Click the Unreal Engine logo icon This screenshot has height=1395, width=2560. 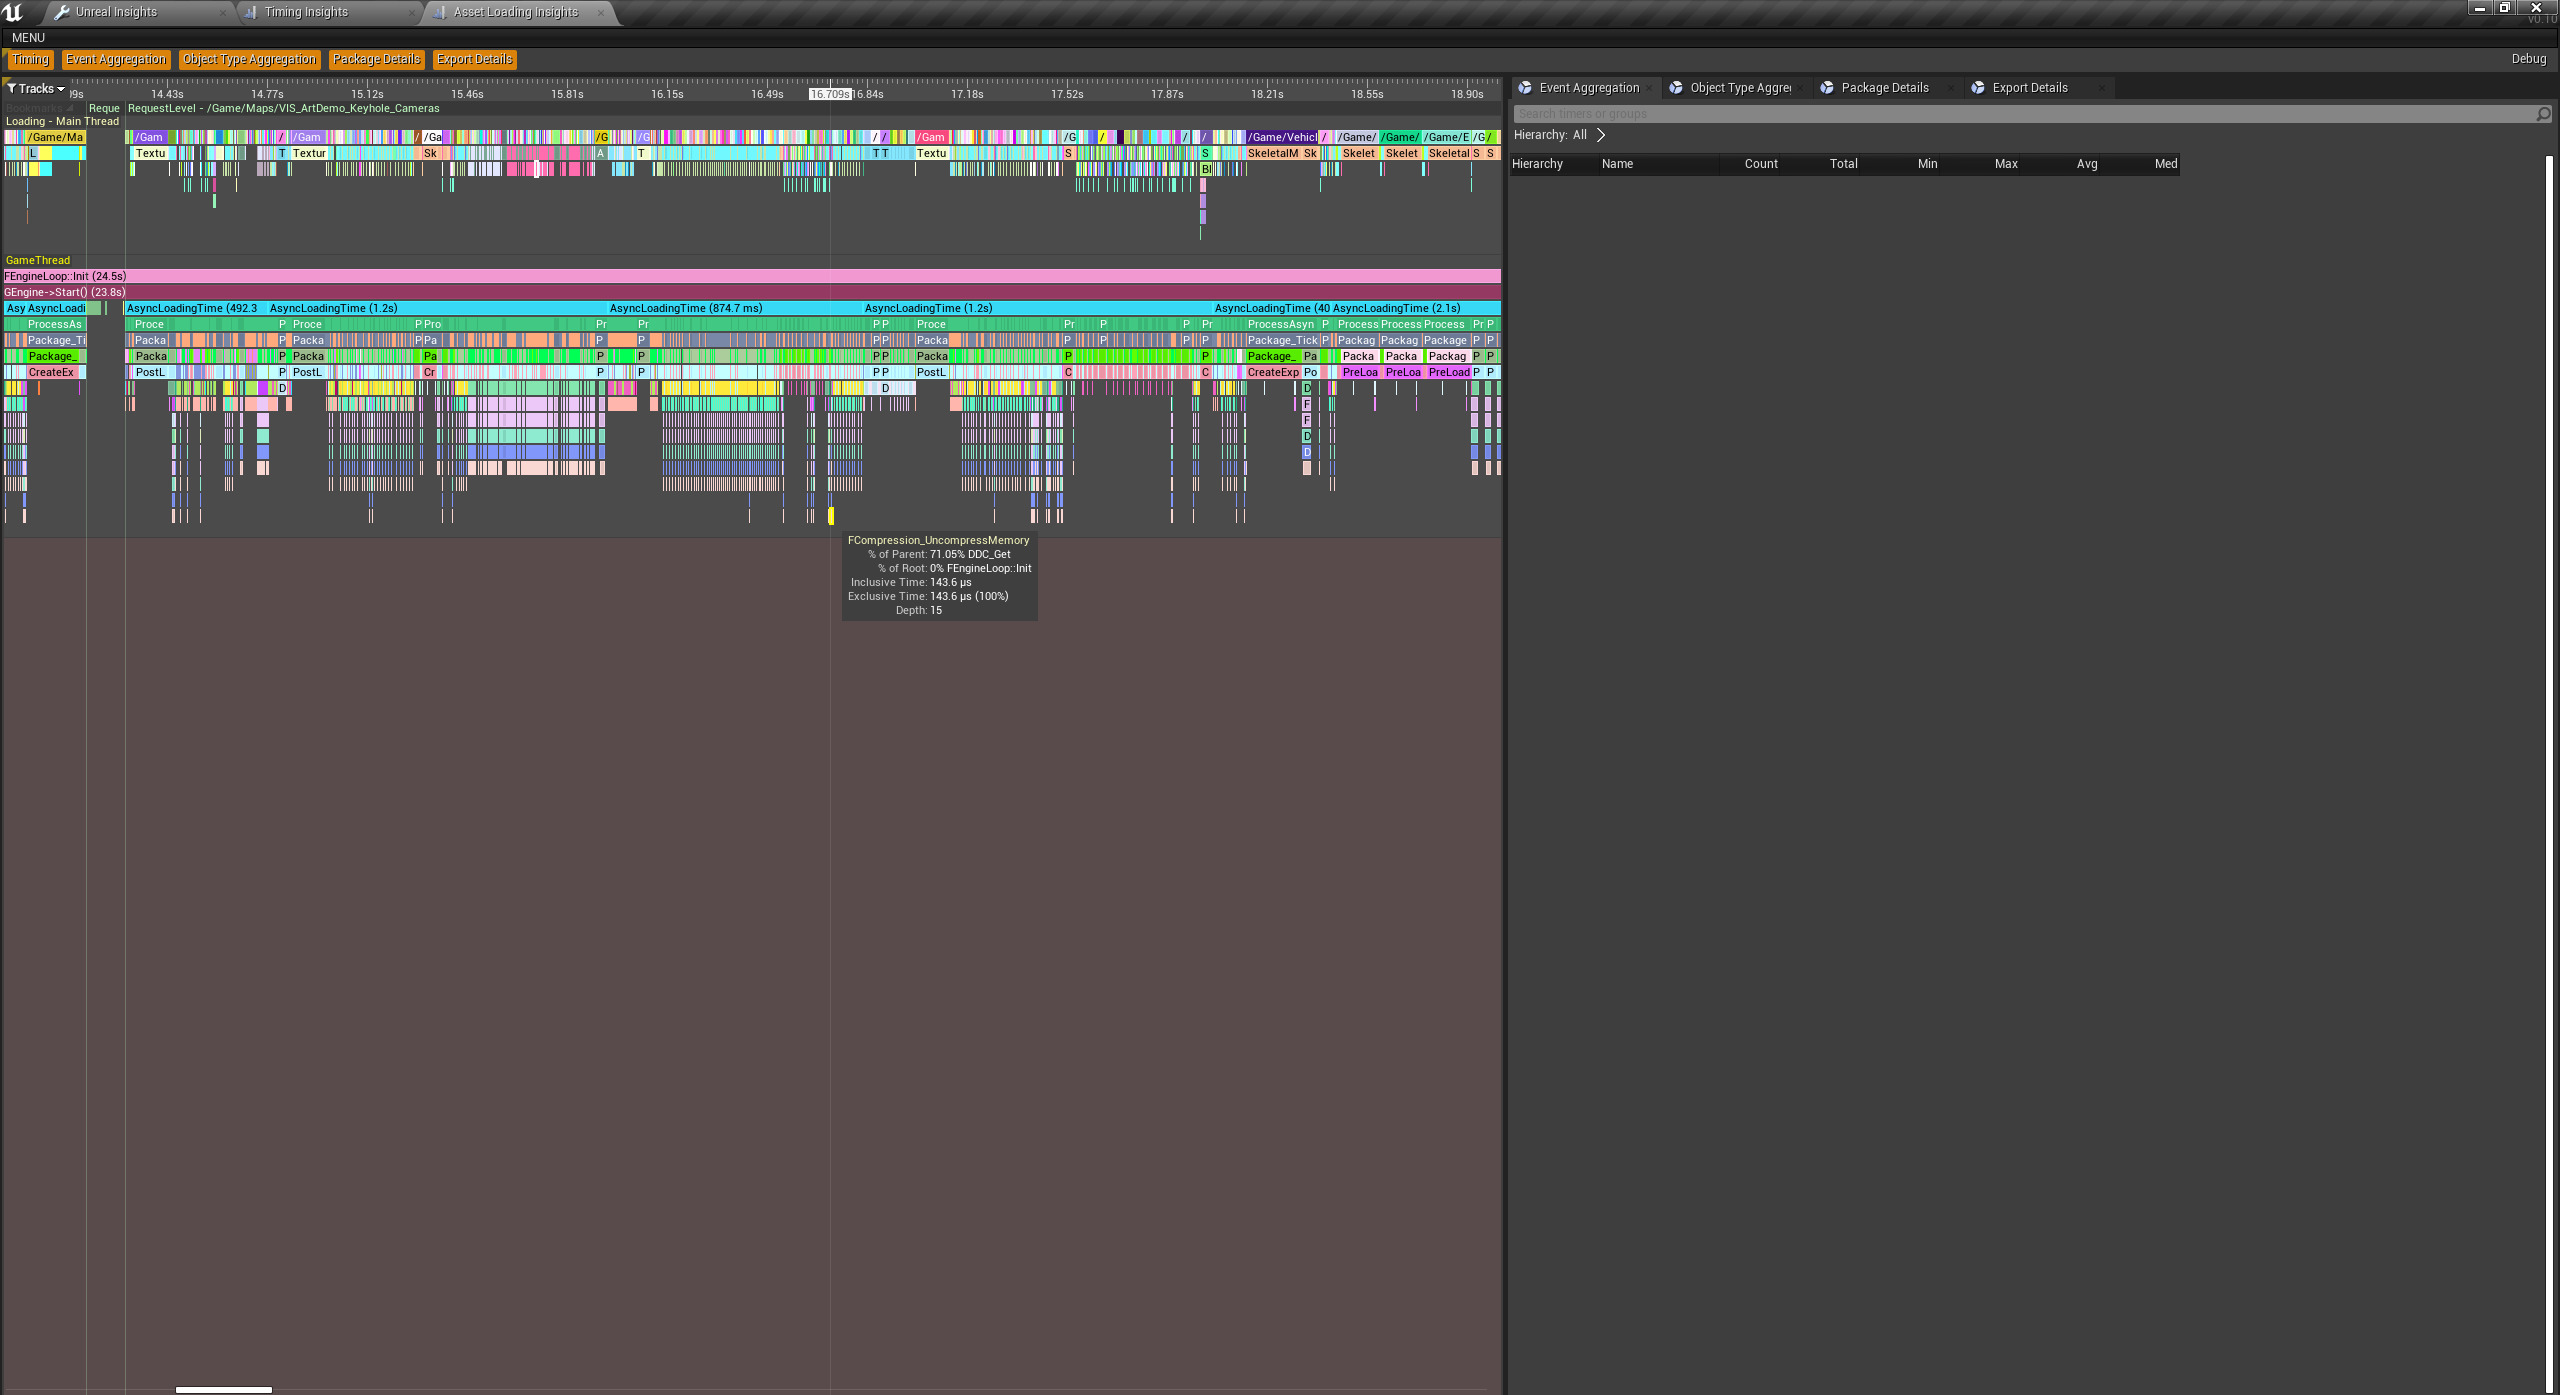tap(13, 12)
